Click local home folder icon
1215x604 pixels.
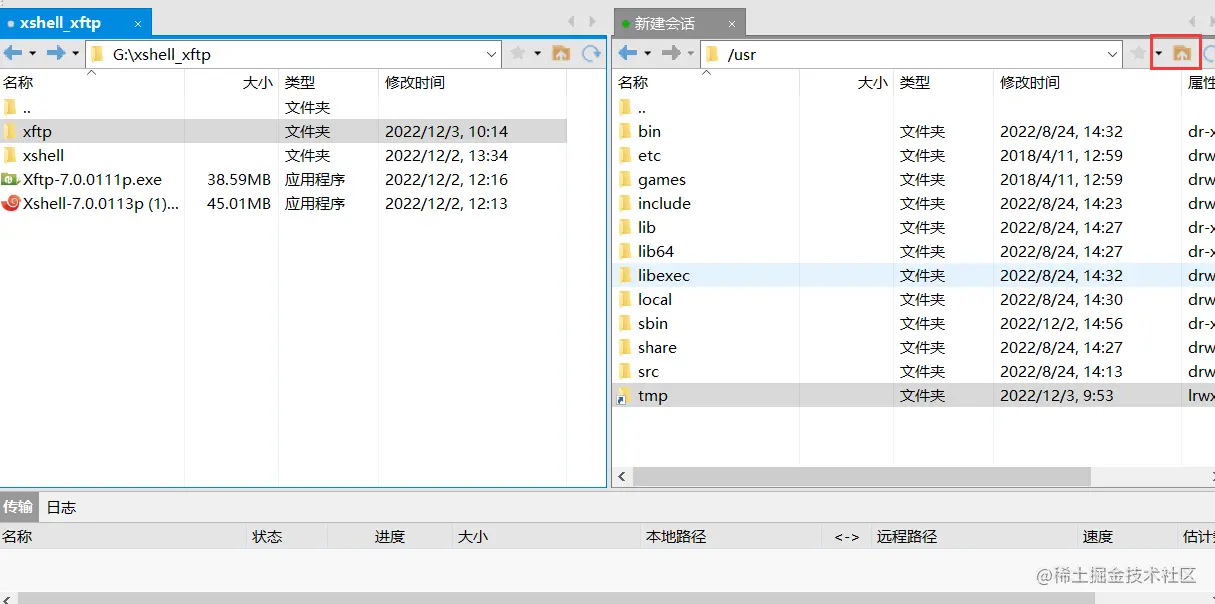(x=561, y=53)
